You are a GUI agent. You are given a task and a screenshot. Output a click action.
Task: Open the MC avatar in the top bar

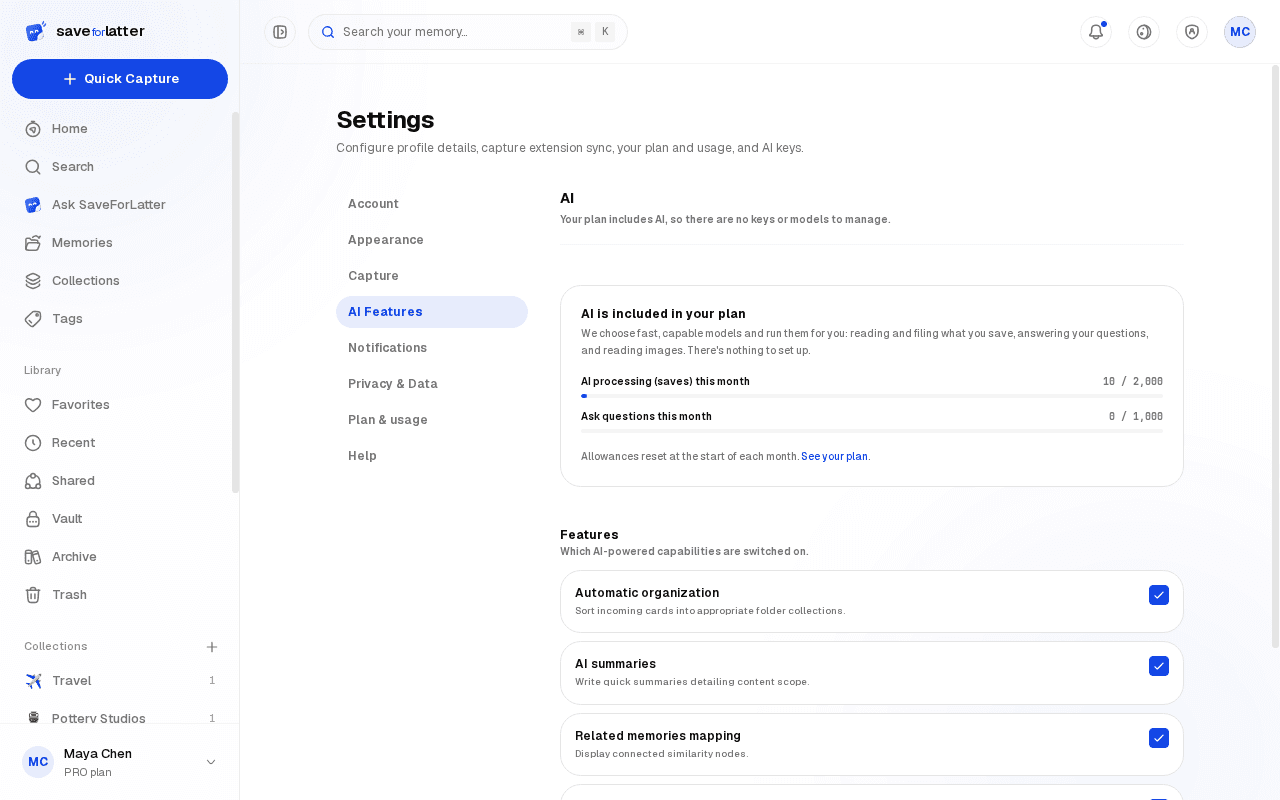1240,32
